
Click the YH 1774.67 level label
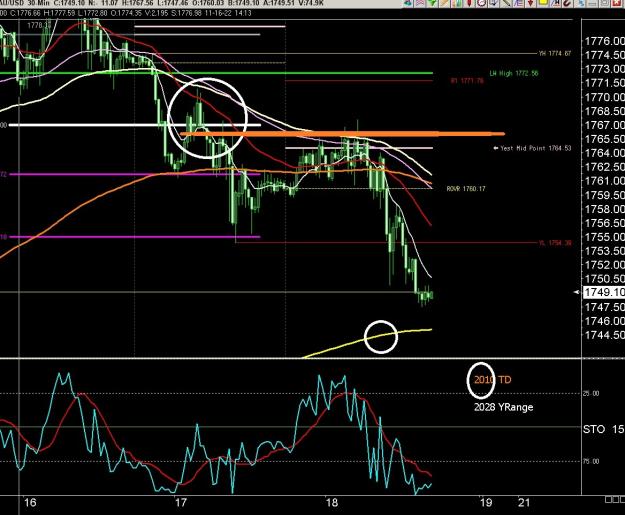[554, 53]
